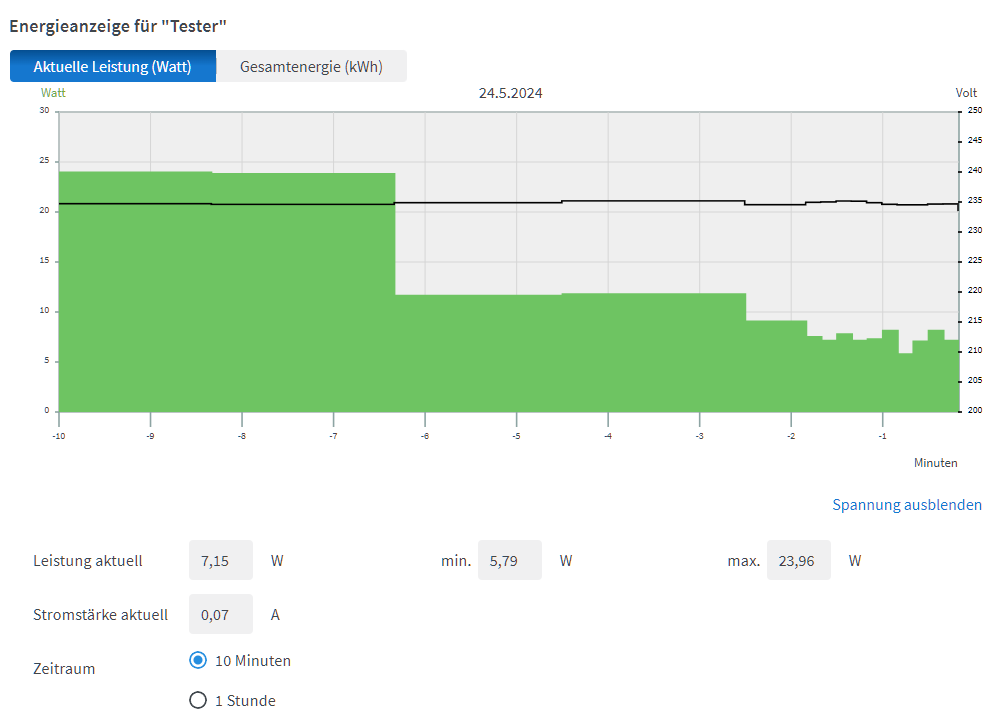Select the Aktuelle Leistung (Watt) tab
The image size is (997, 727).
point(113,66)
